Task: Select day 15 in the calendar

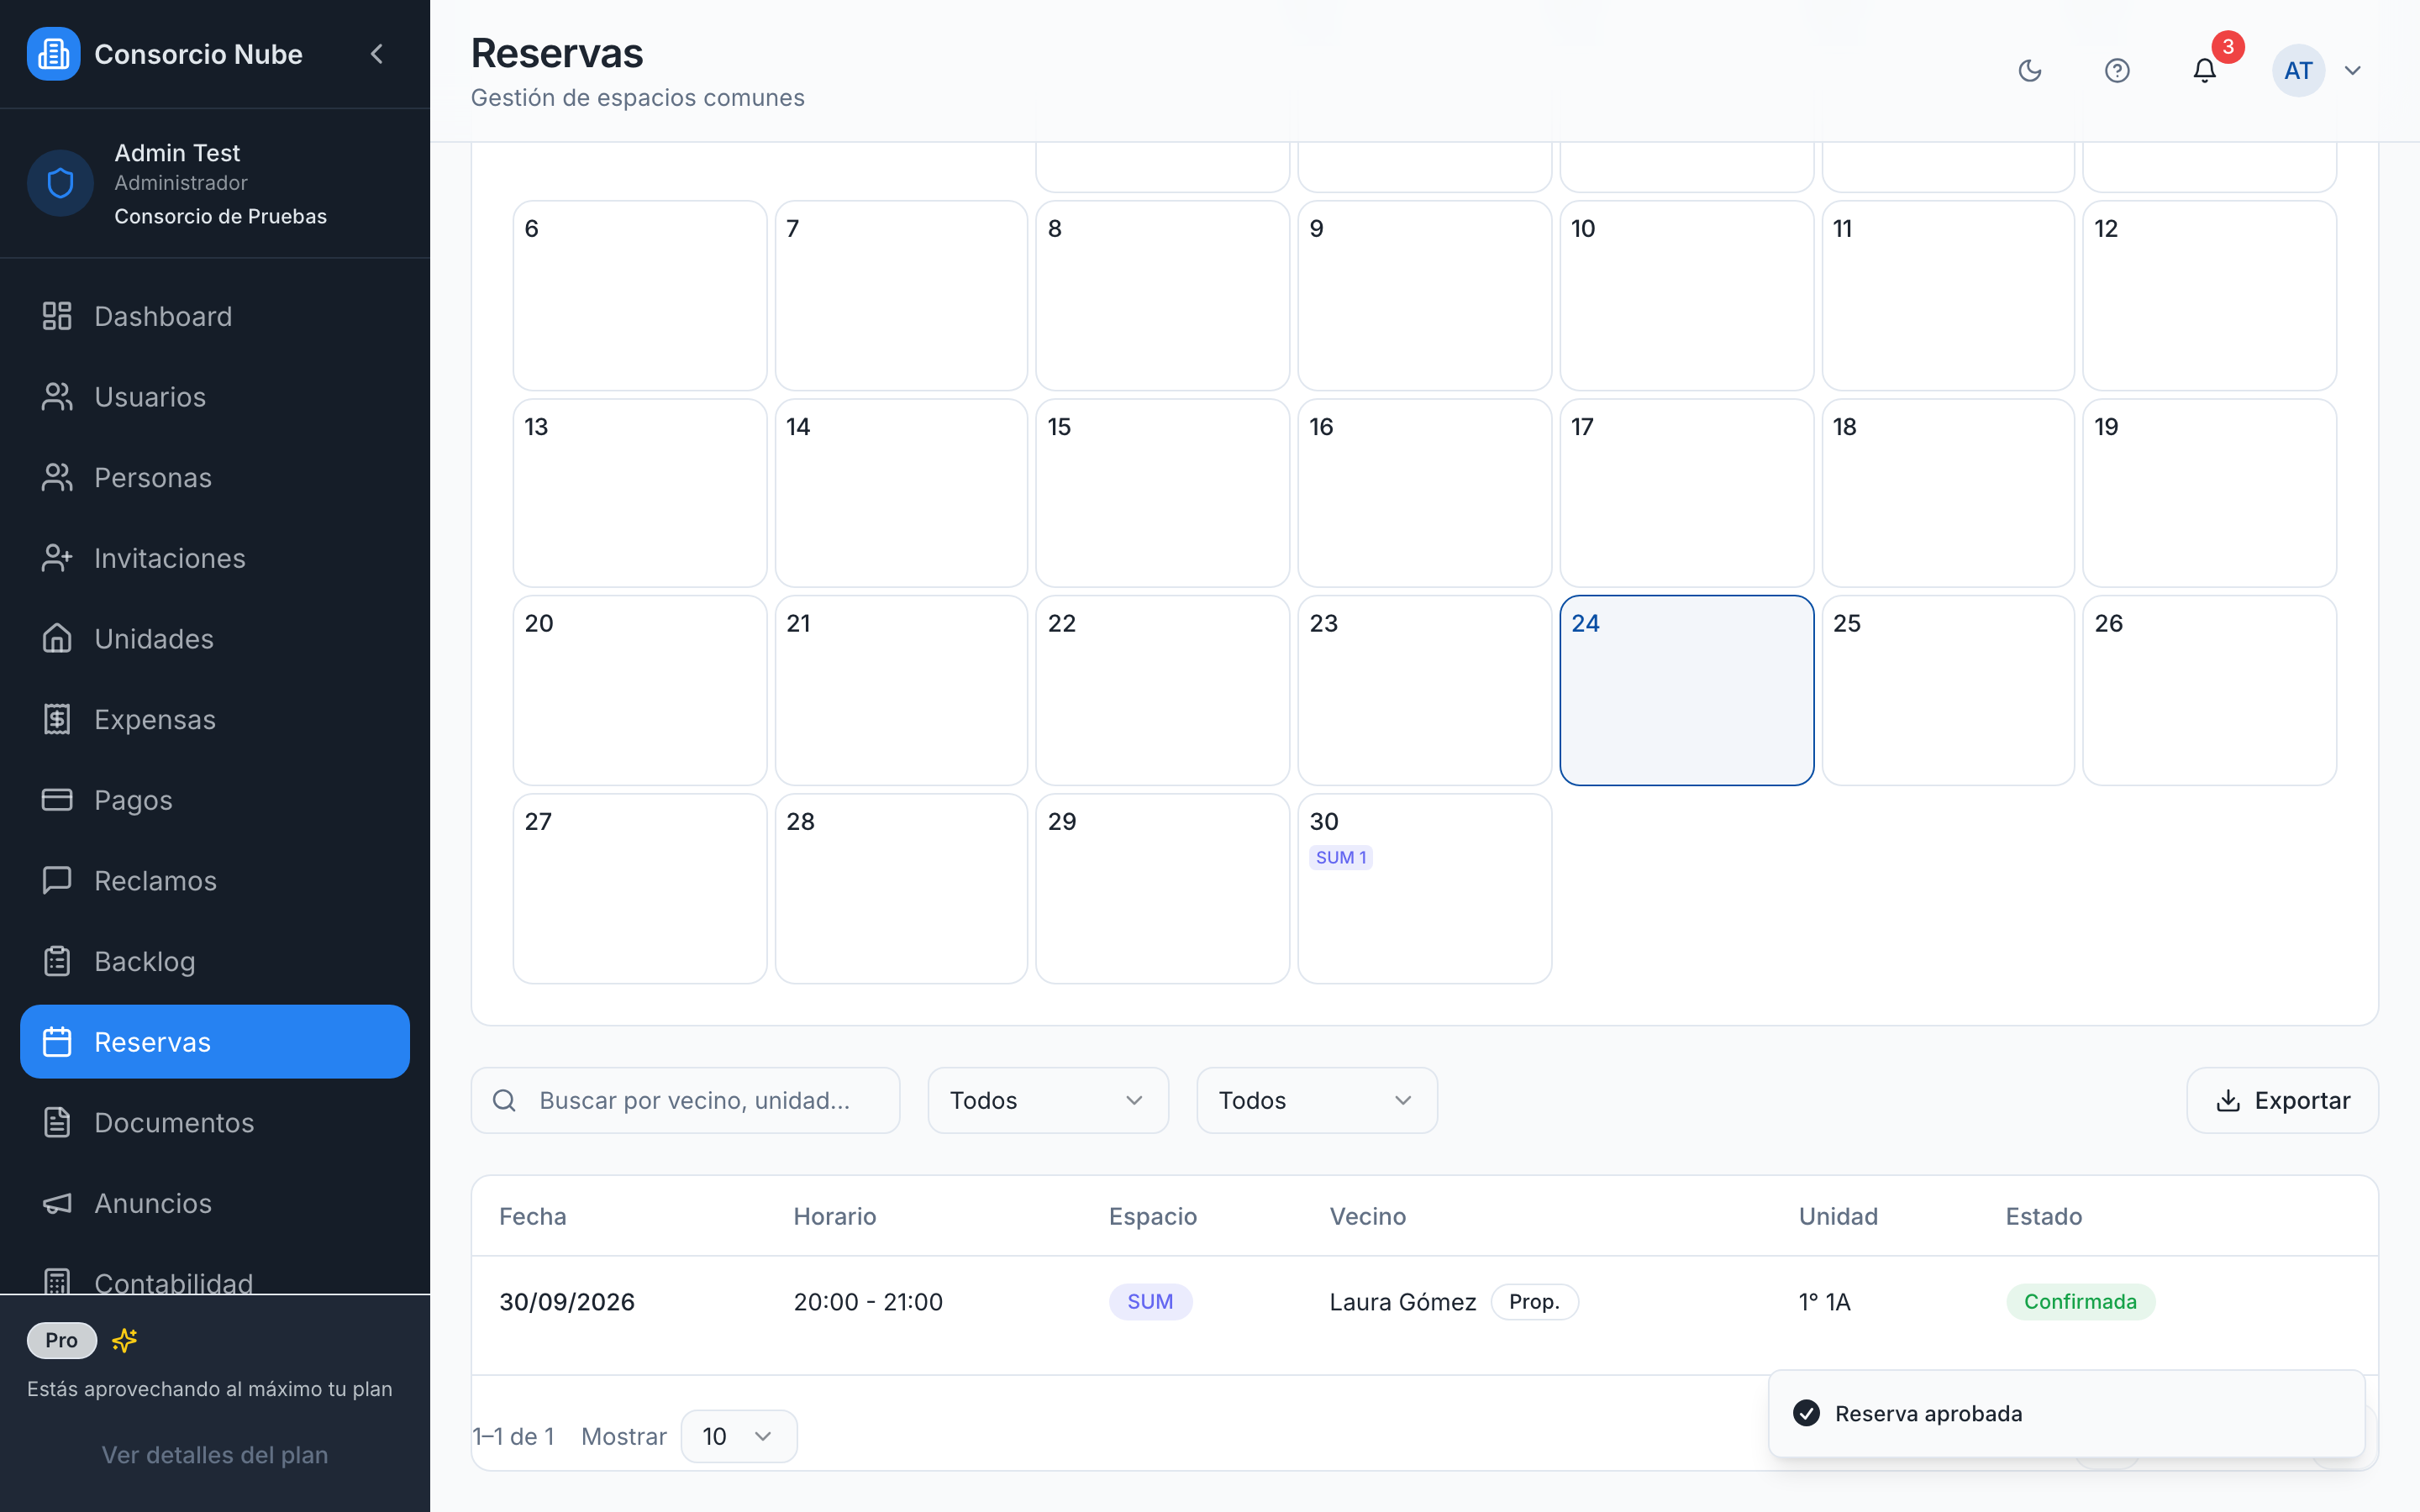Action: tap(1162, 493)
